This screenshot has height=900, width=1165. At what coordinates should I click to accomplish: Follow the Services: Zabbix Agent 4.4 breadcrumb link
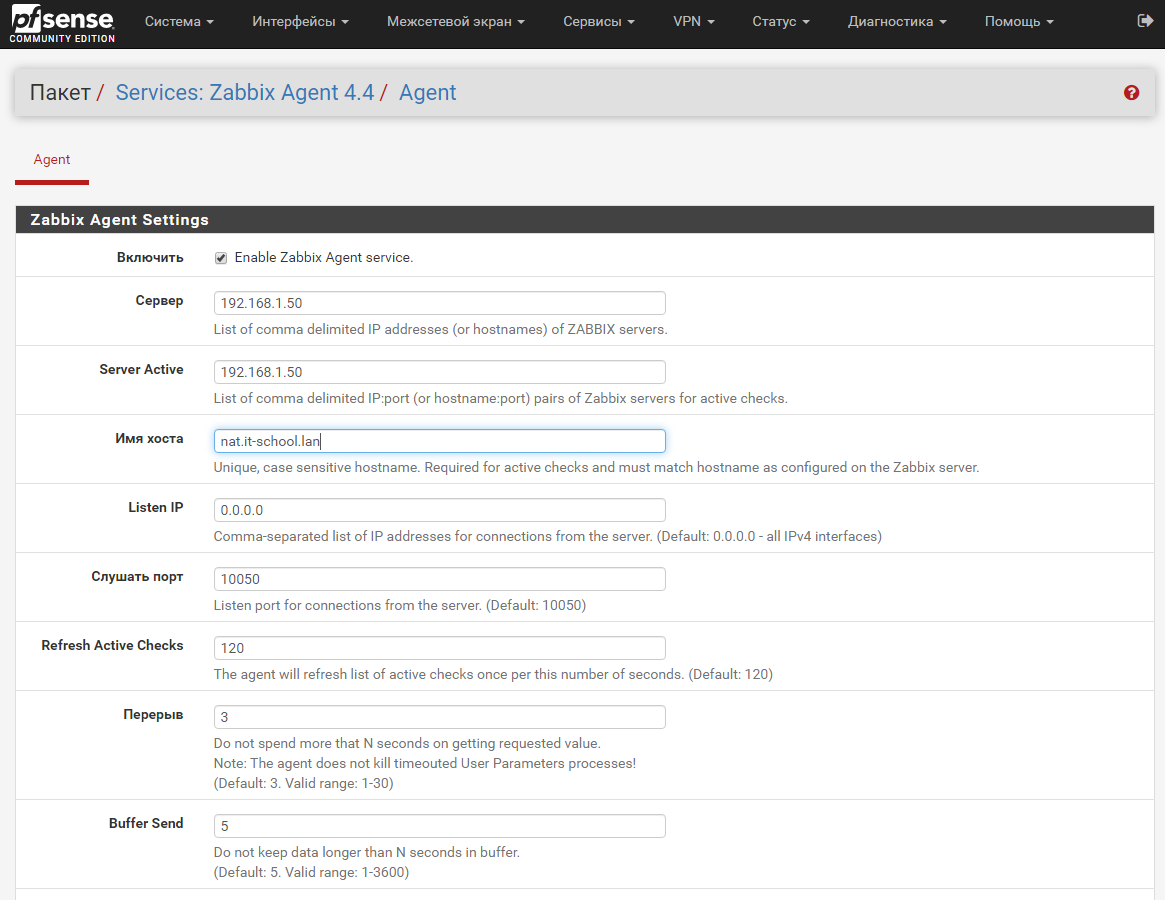244,92
